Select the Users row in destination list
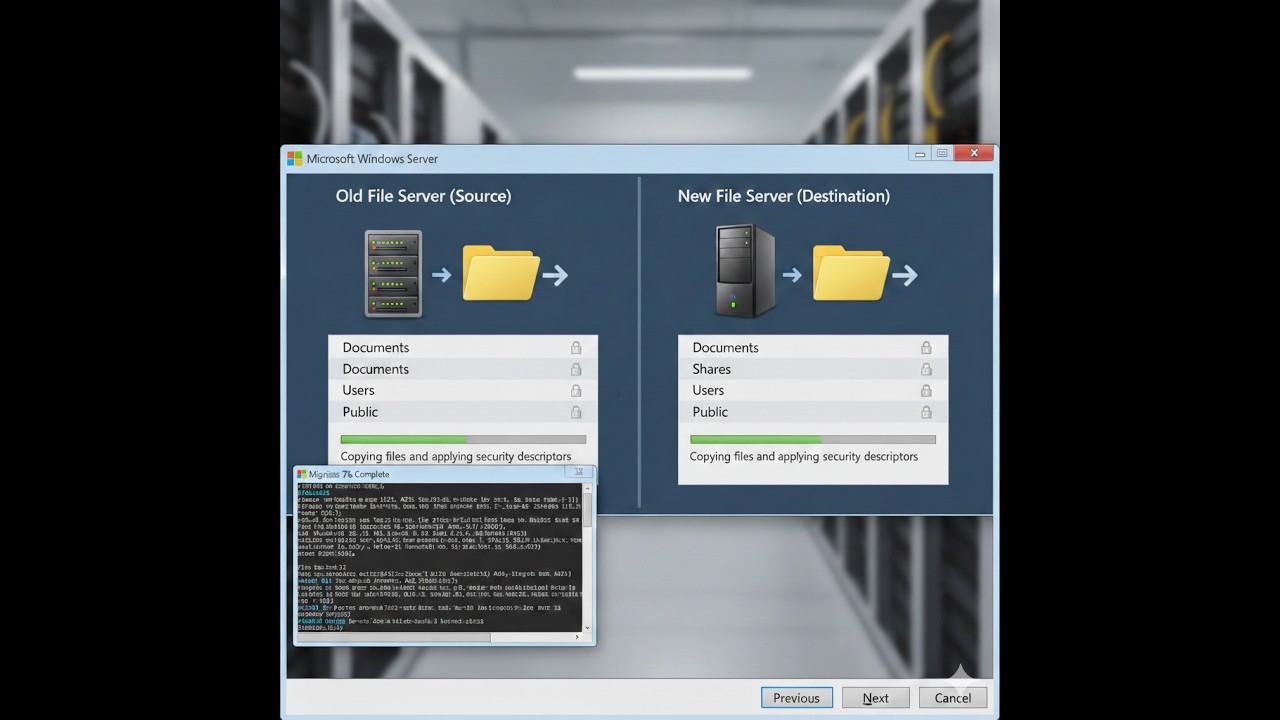This screenshot has width=1280, height=720. [813, 391]
